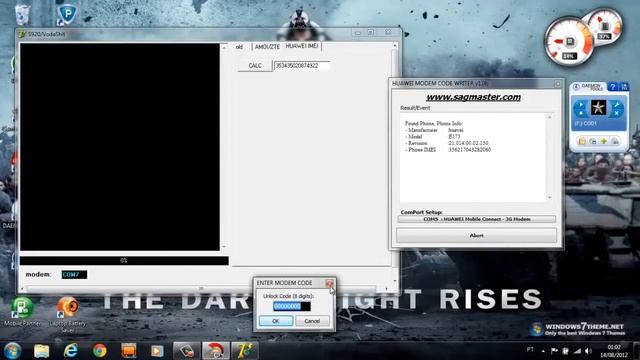Image resolution: width=640 pixels, height=360 pixels.
Task: Click the modem code writer taskbar icon
Action: click(x=187, y=351)
